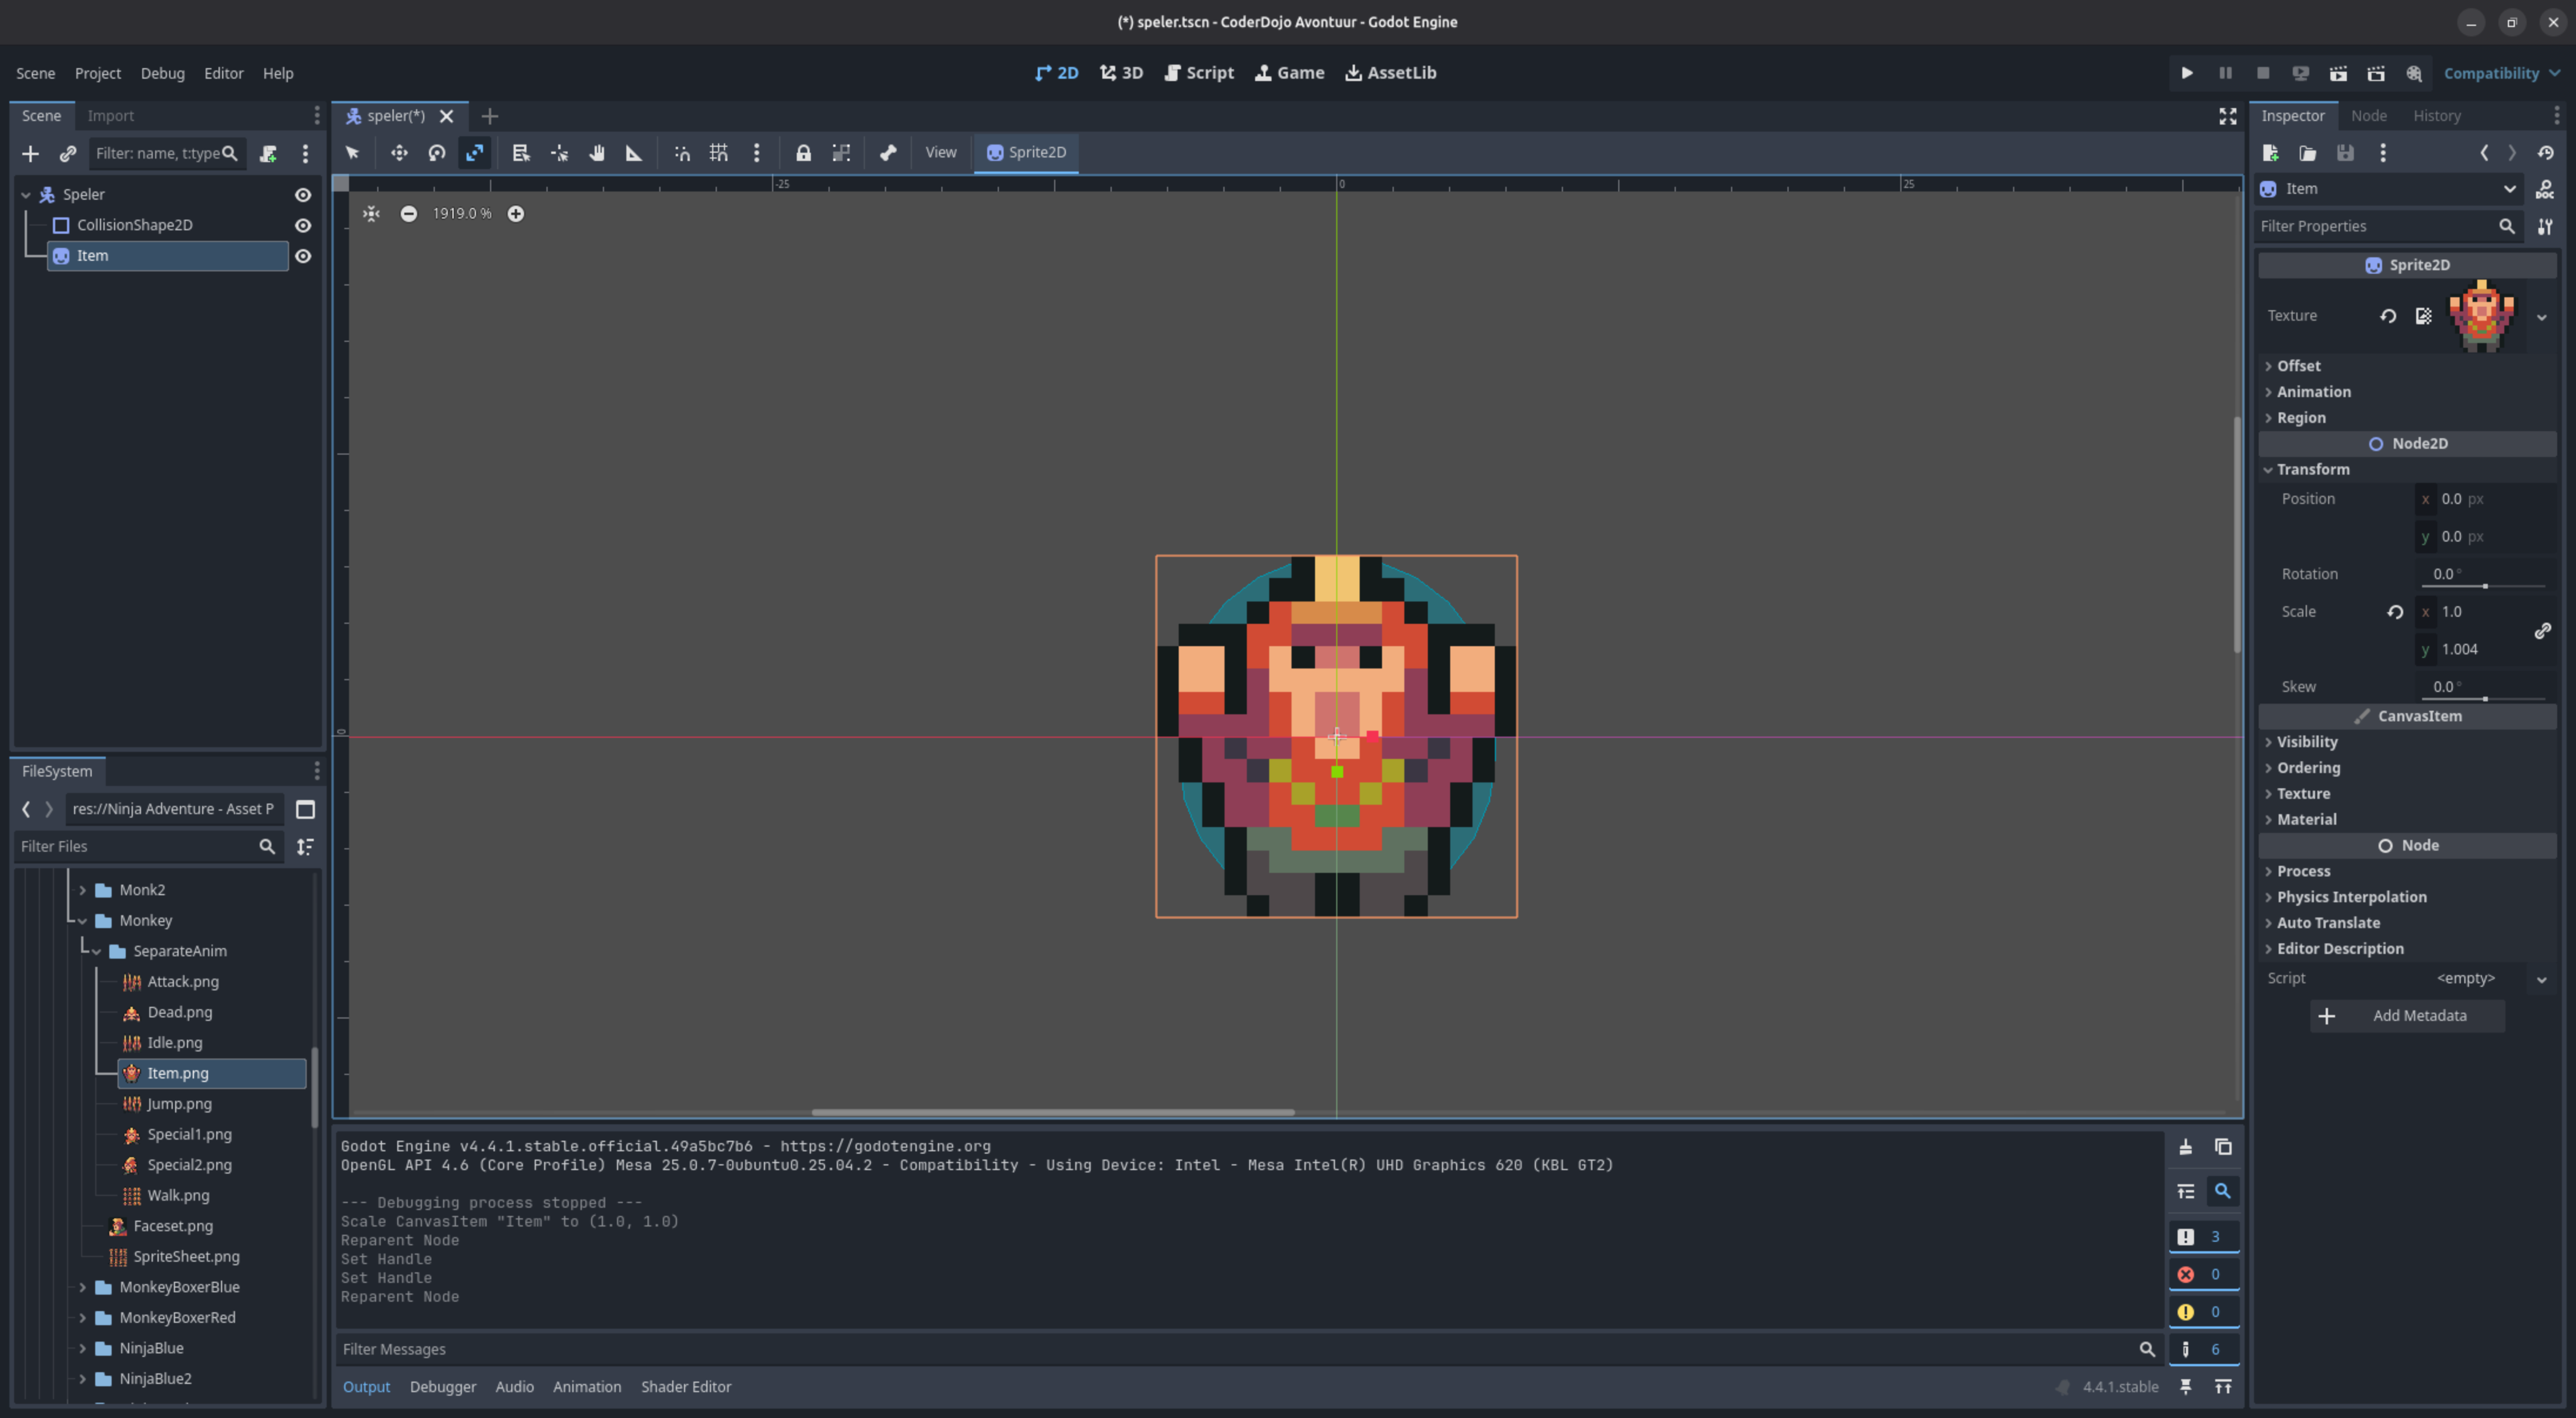2576x1418 pixels.
Task: Expand the Visibility section
Action: [2407, 742]
